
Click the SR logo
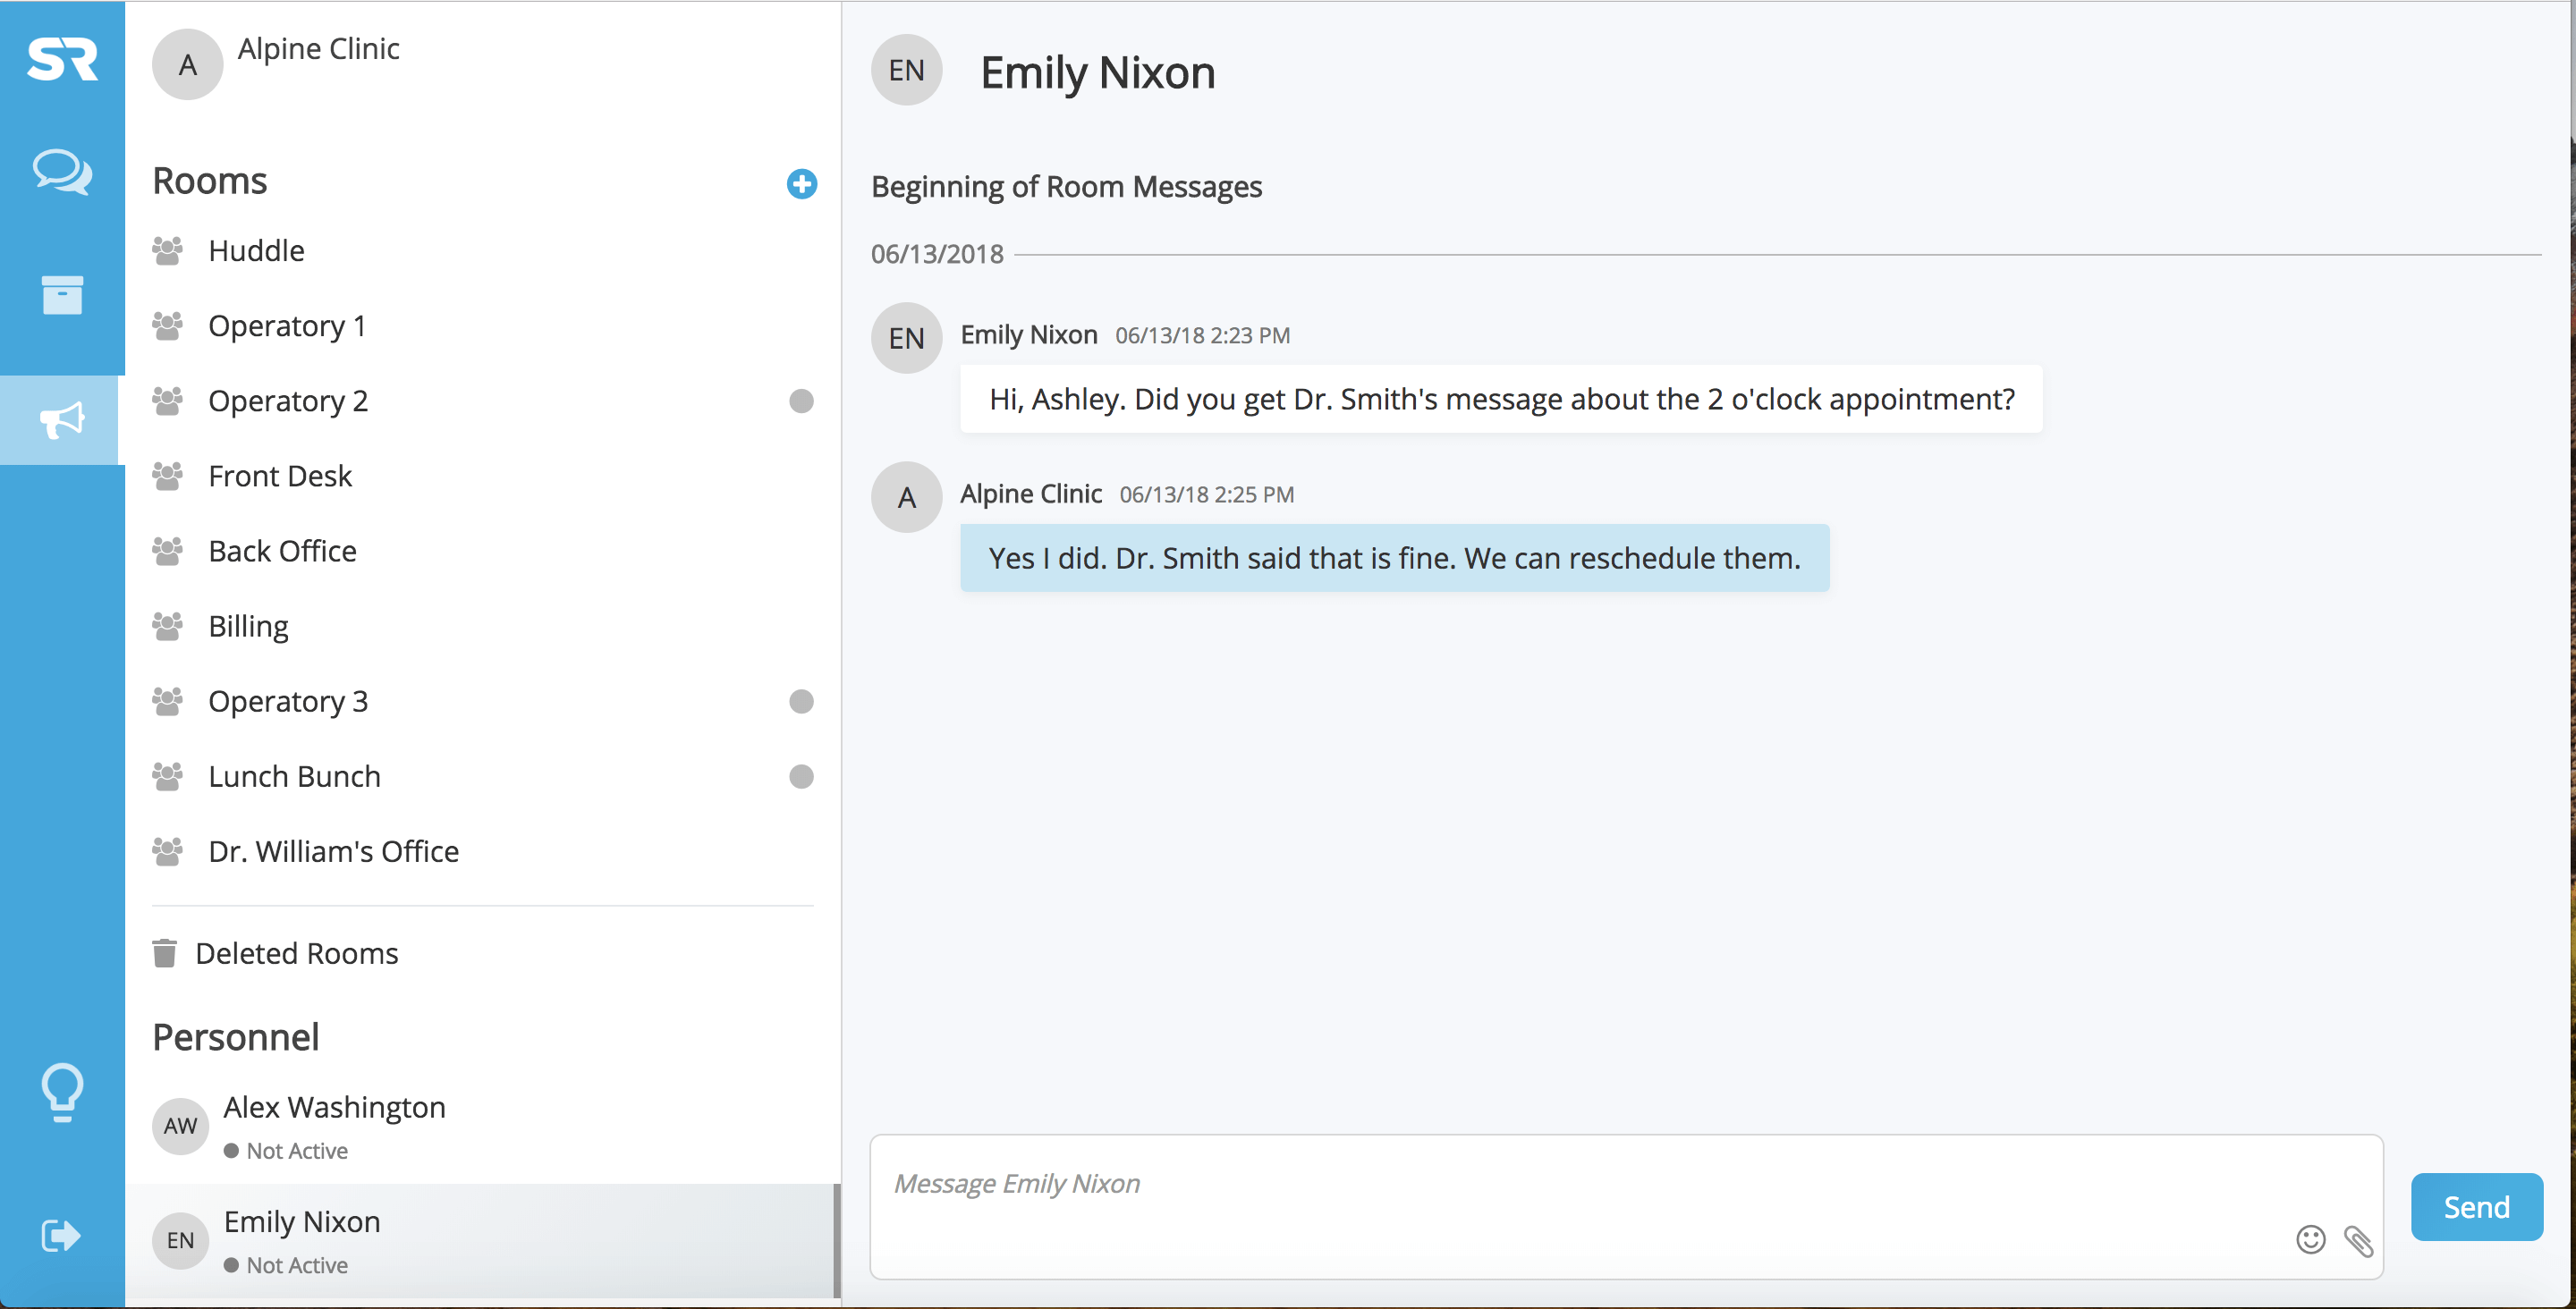62,59
